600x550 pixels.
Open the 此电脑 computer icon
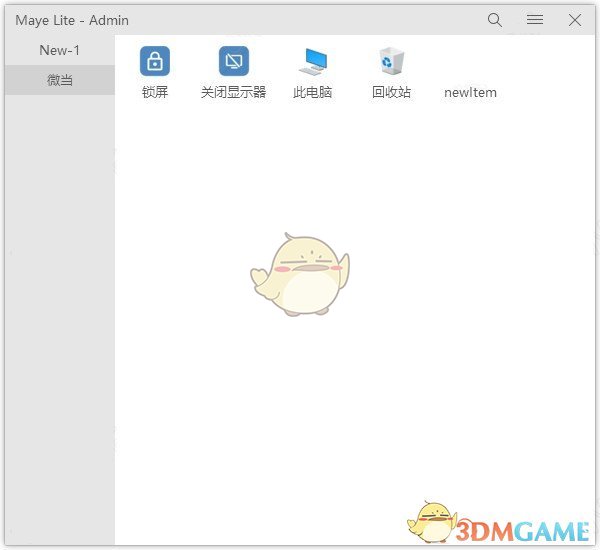click(312, 61)
